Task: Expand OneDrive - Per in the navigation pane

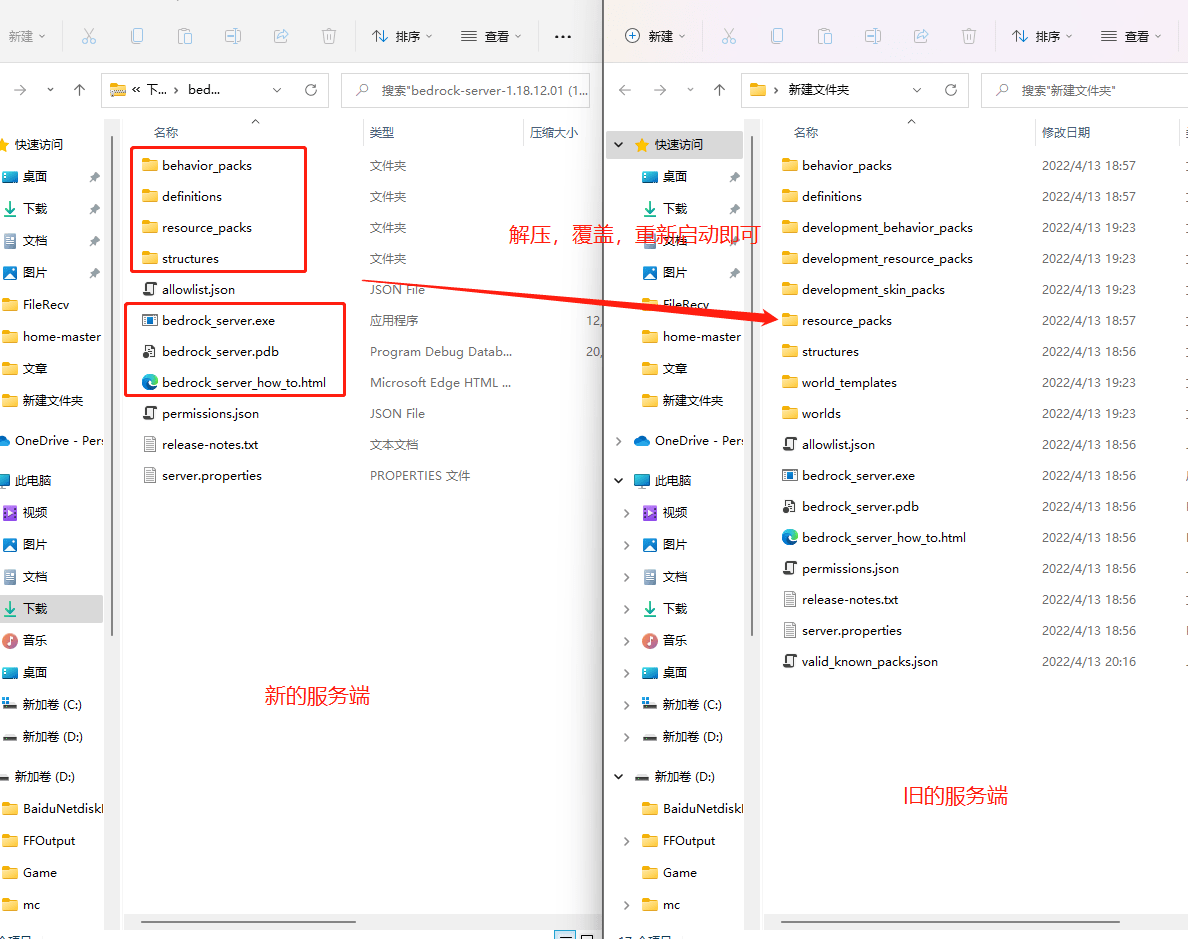Action: (619, 443)
